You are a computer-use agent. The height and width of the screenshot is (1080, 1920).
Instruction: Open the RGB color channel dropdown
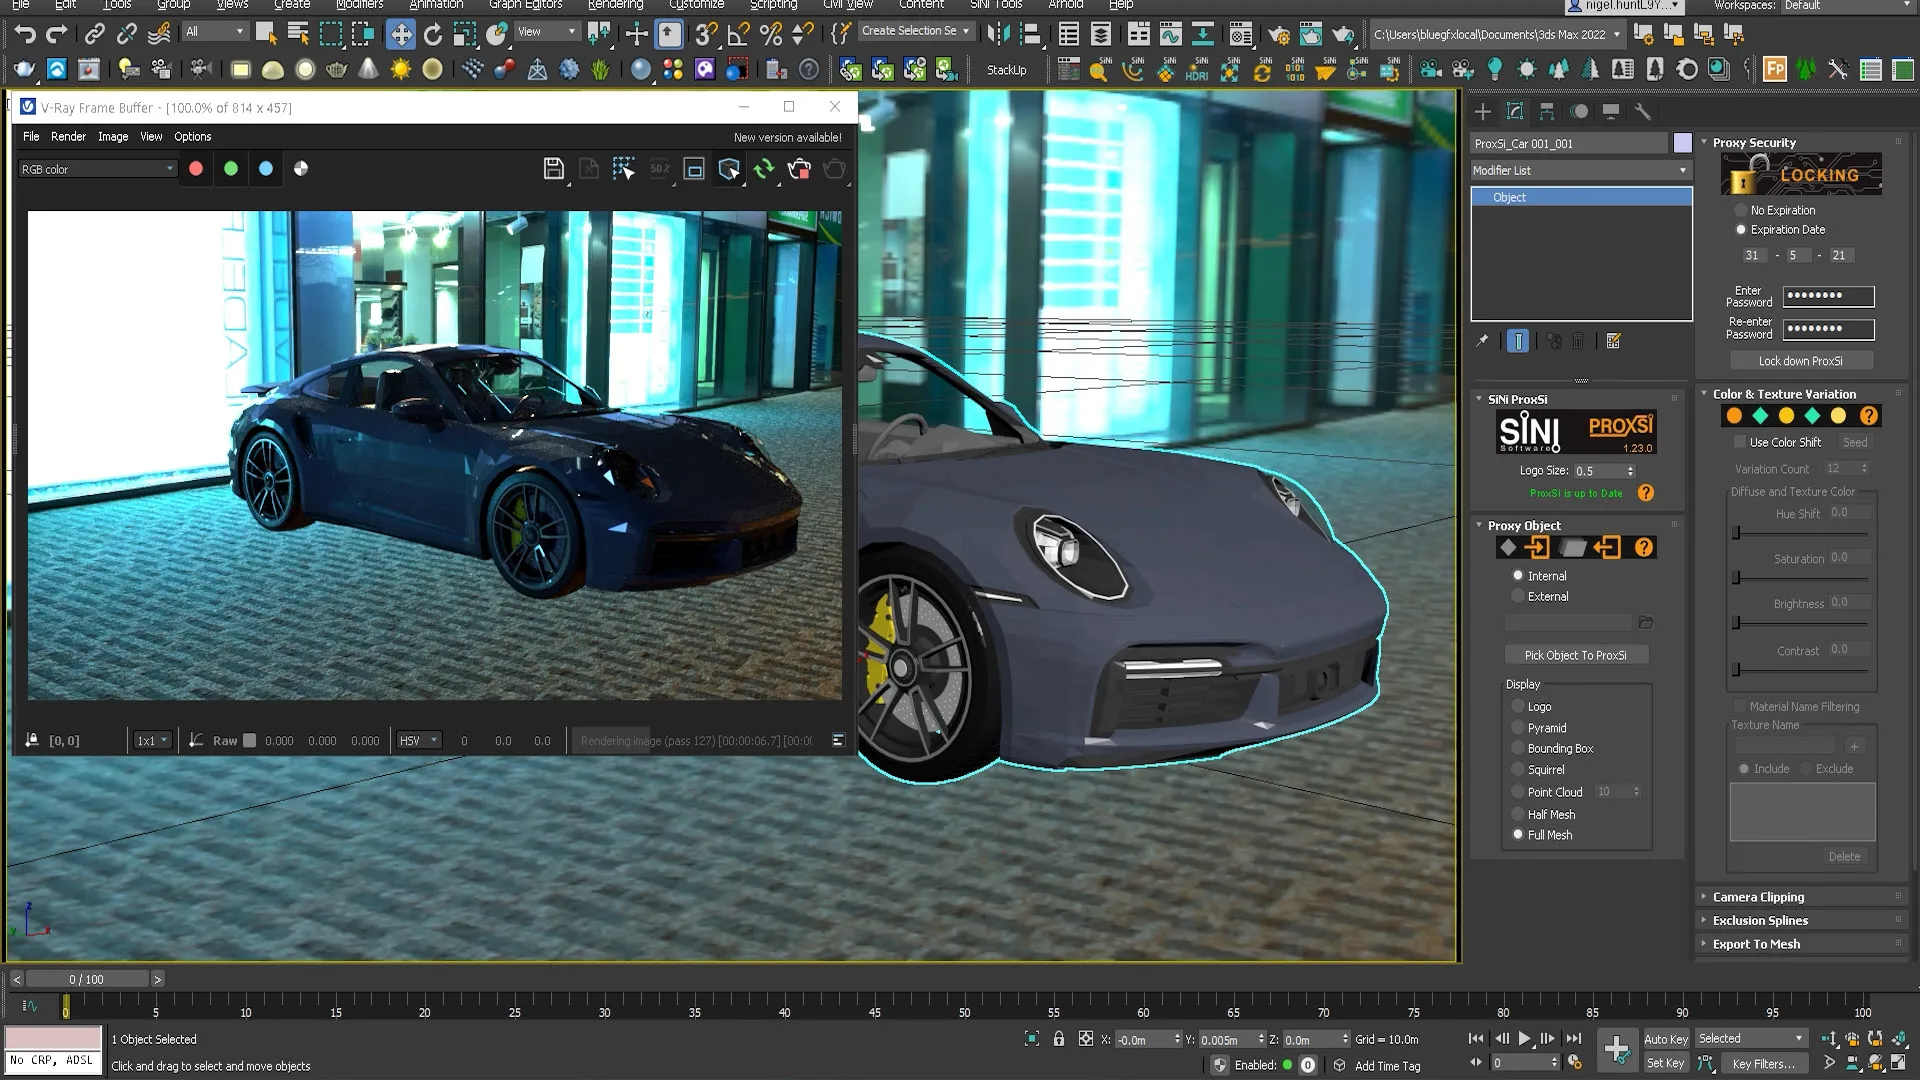(x=97, y=169)
